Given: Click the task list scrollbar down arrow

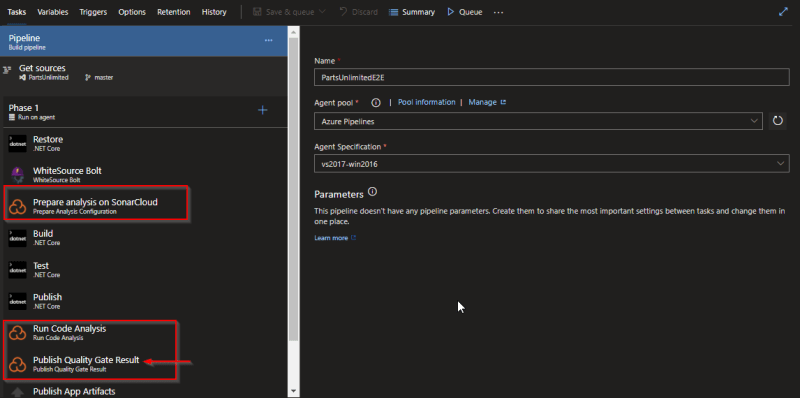Looking at the screenshot, I should click(293, 391).
